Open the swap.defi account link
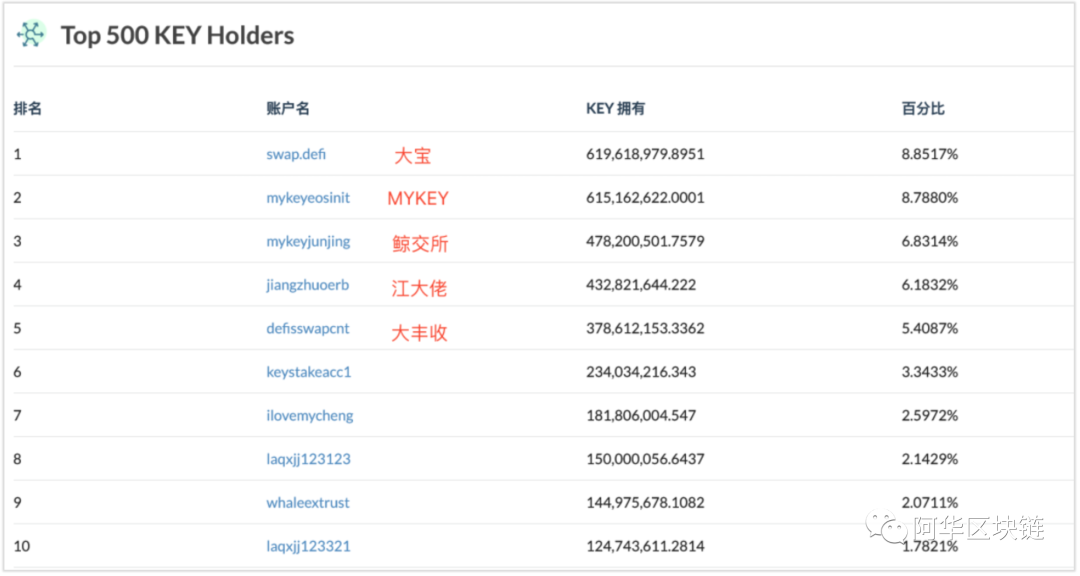The height and width of the screenshot is (576, 1080). (x=296, y=154)
